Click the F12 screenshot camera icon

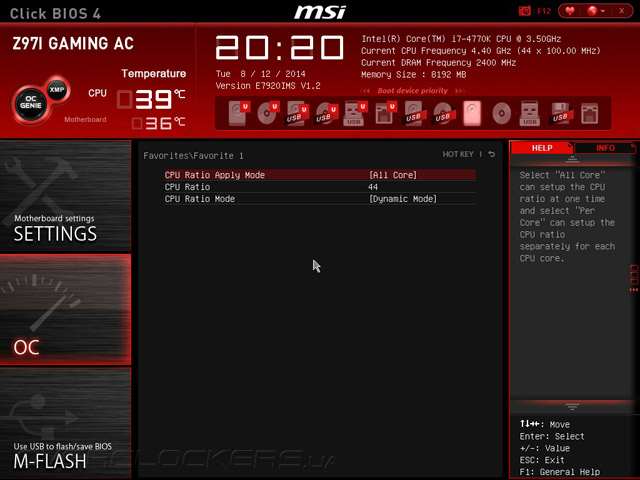point(524,11)
